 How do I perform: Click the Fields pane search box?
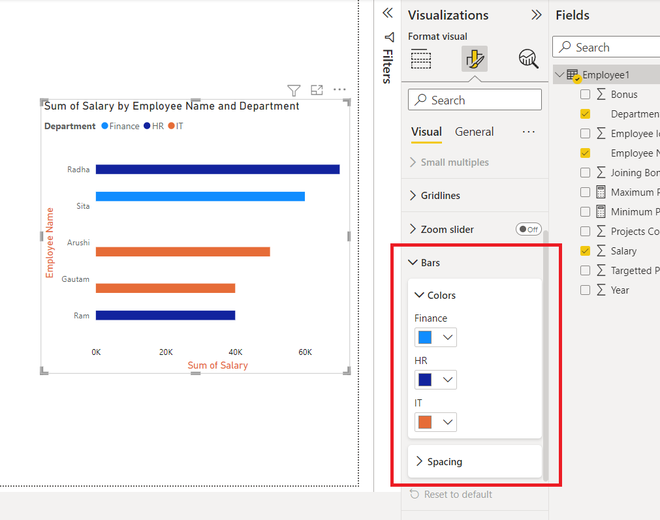[x=606, y=47]
